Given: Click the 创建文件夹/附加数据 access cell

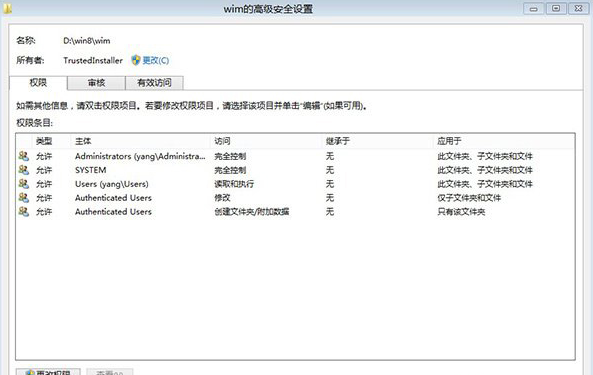Looking at the screenshot, I should tap(252, 212).
